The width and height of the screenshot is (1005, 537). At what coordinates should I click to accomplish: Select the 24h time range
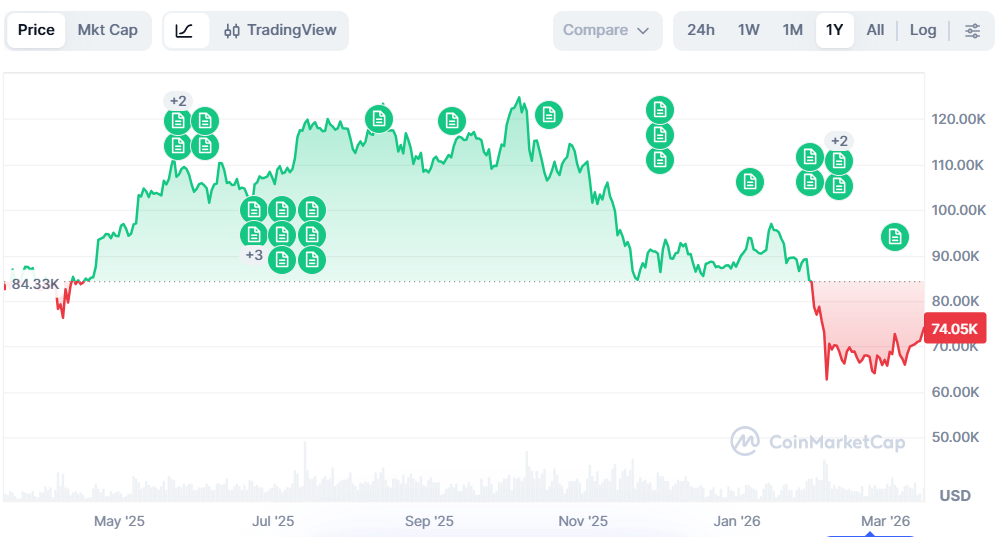pyautogui.click(x=701, y=30)
